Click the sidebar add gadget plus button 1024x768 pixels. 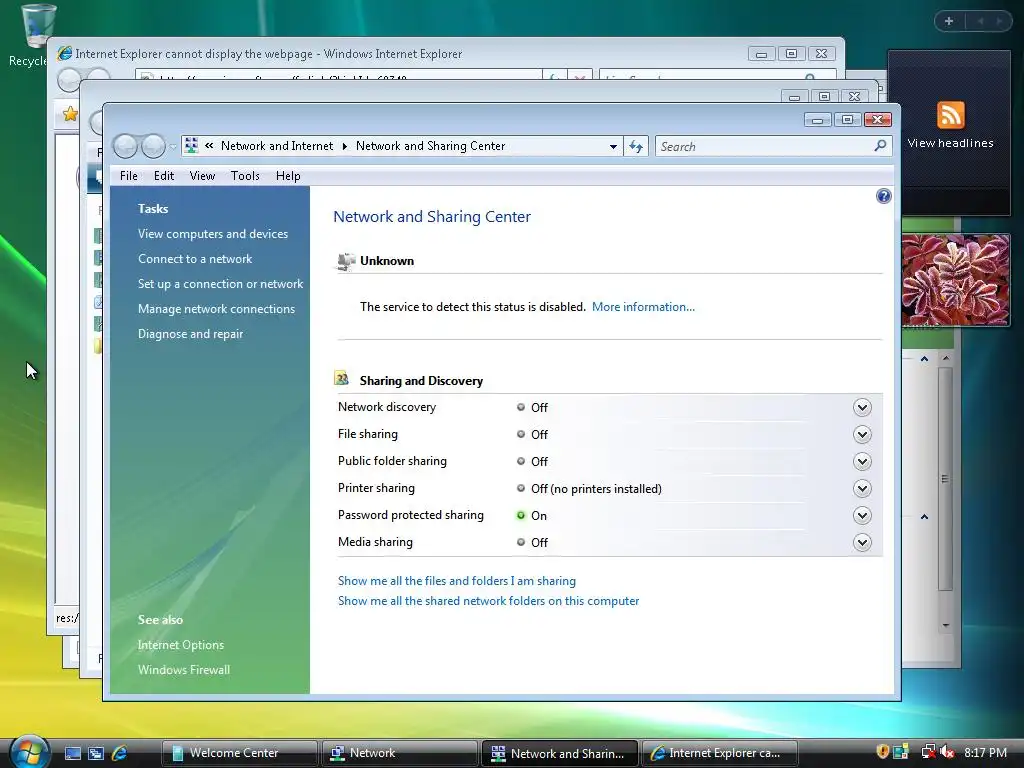(x=949, y=21)
